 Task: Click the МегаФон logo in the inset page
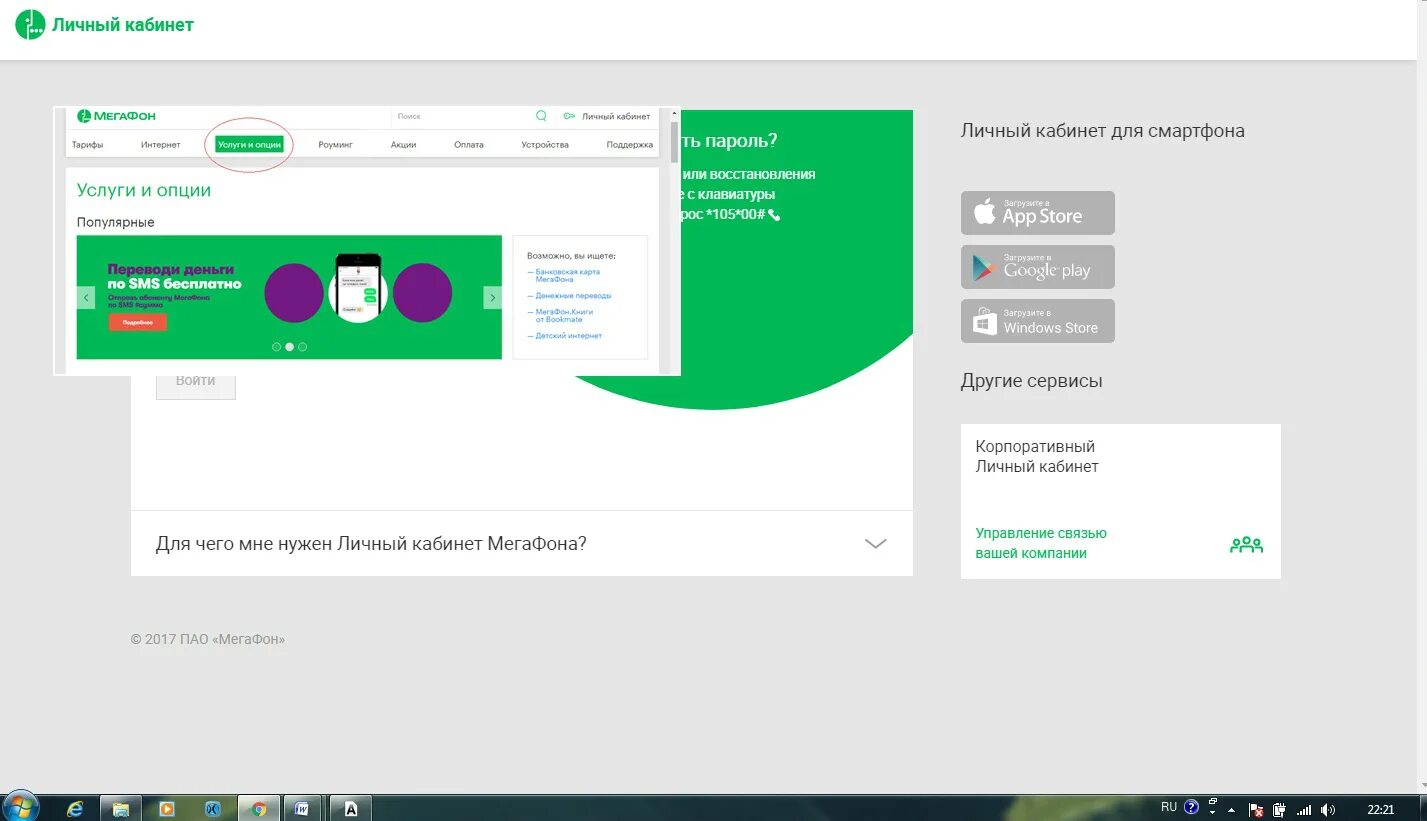[116, 116]
